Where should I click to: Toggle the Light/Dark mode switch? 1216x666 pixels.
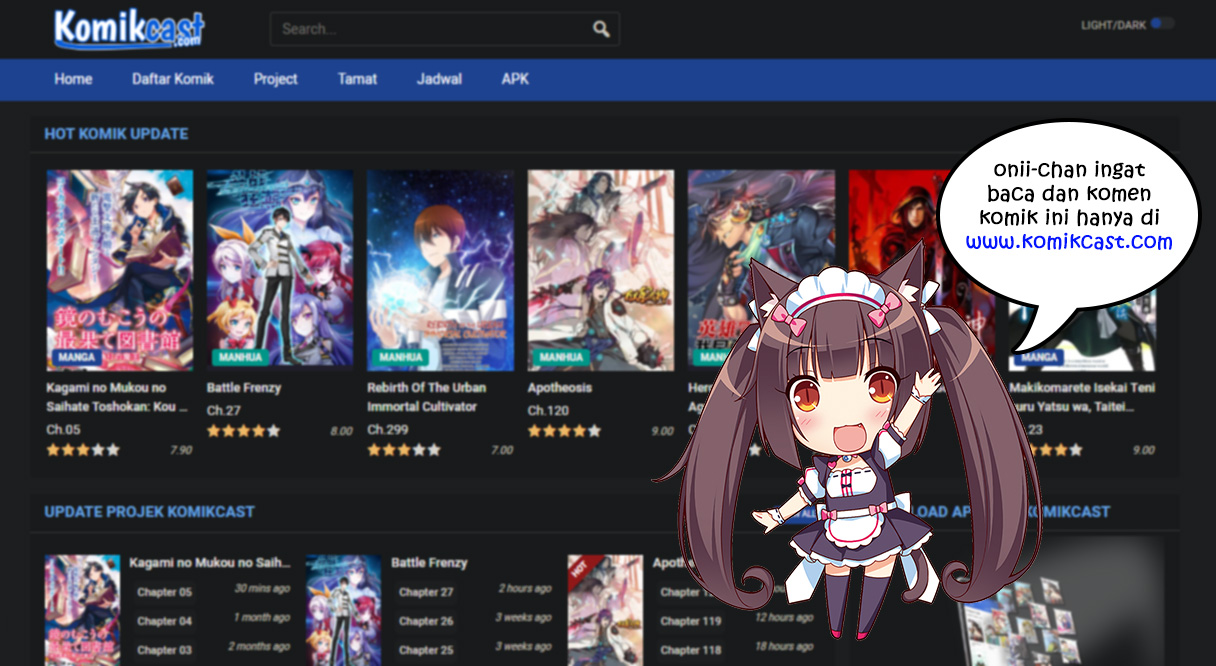[1161, 24]
